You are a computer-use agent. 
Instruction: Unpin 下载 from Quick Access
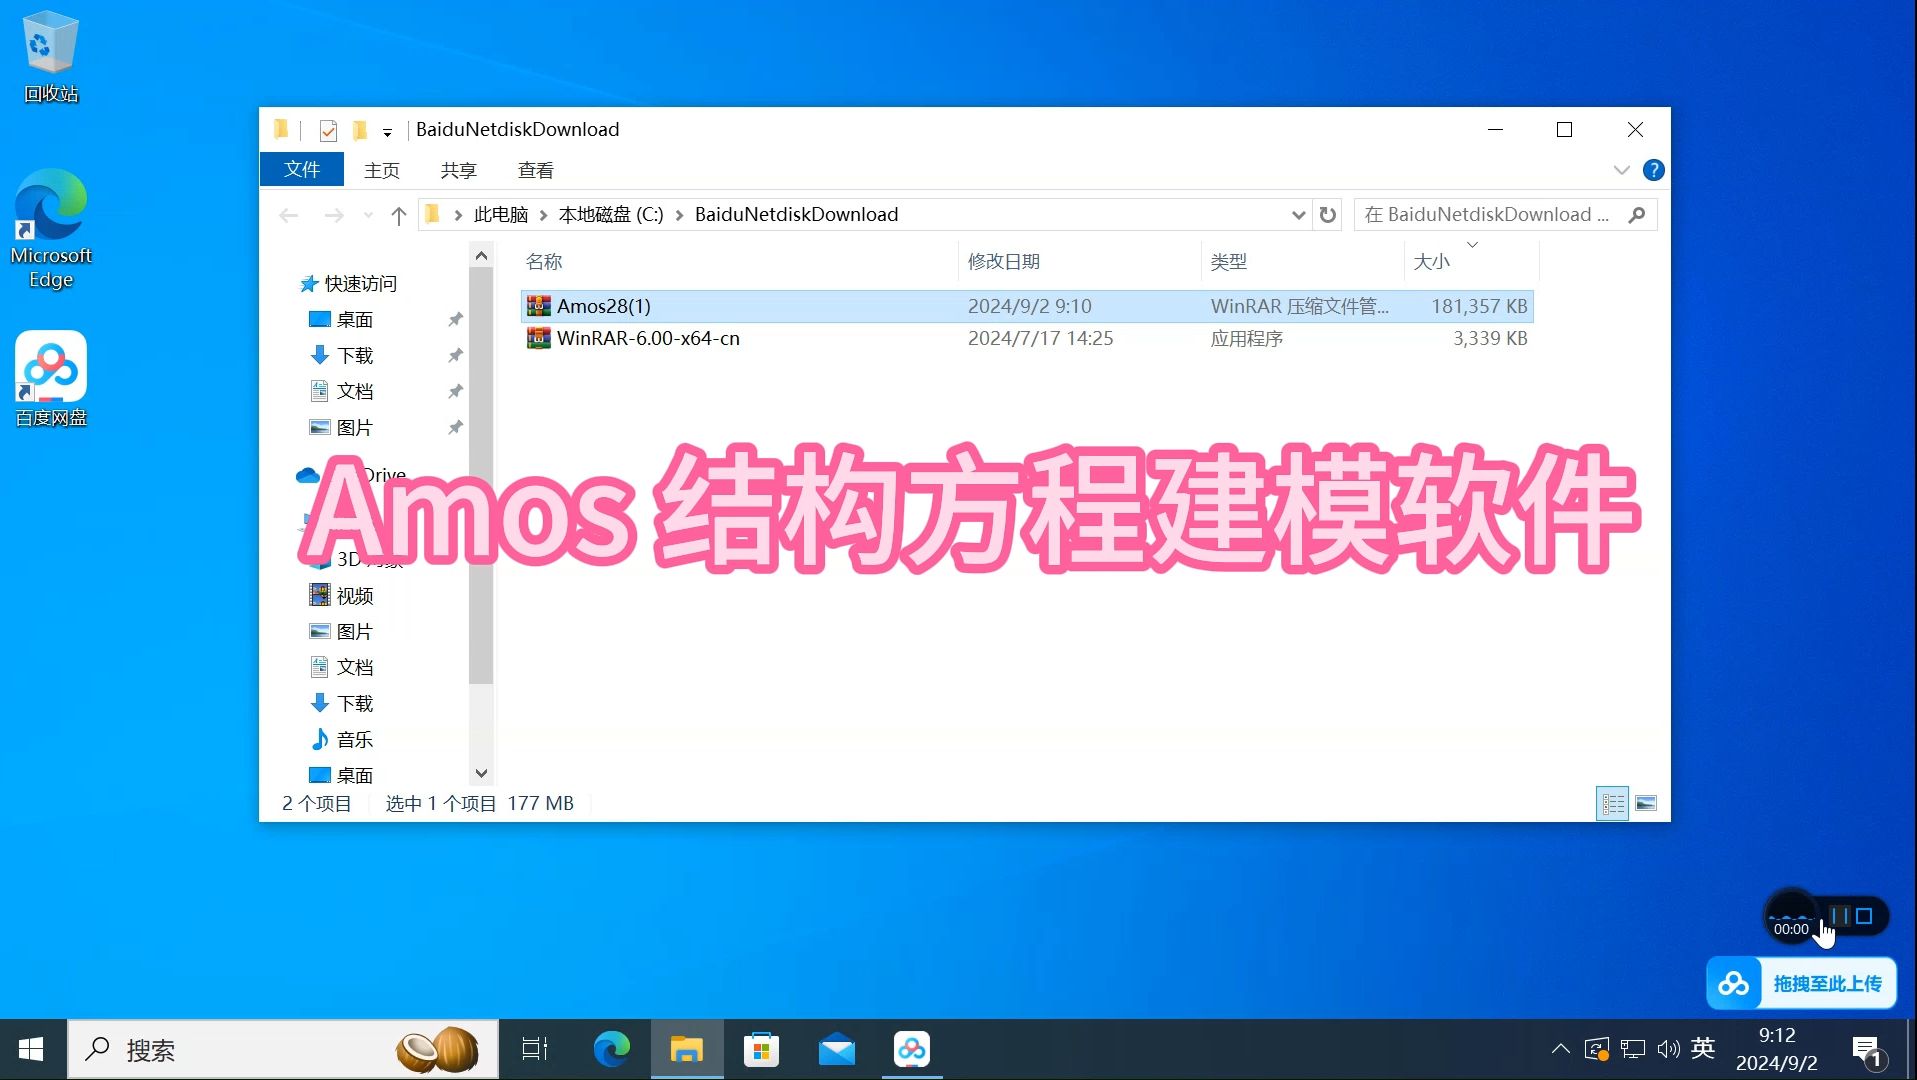coord(455,355)
